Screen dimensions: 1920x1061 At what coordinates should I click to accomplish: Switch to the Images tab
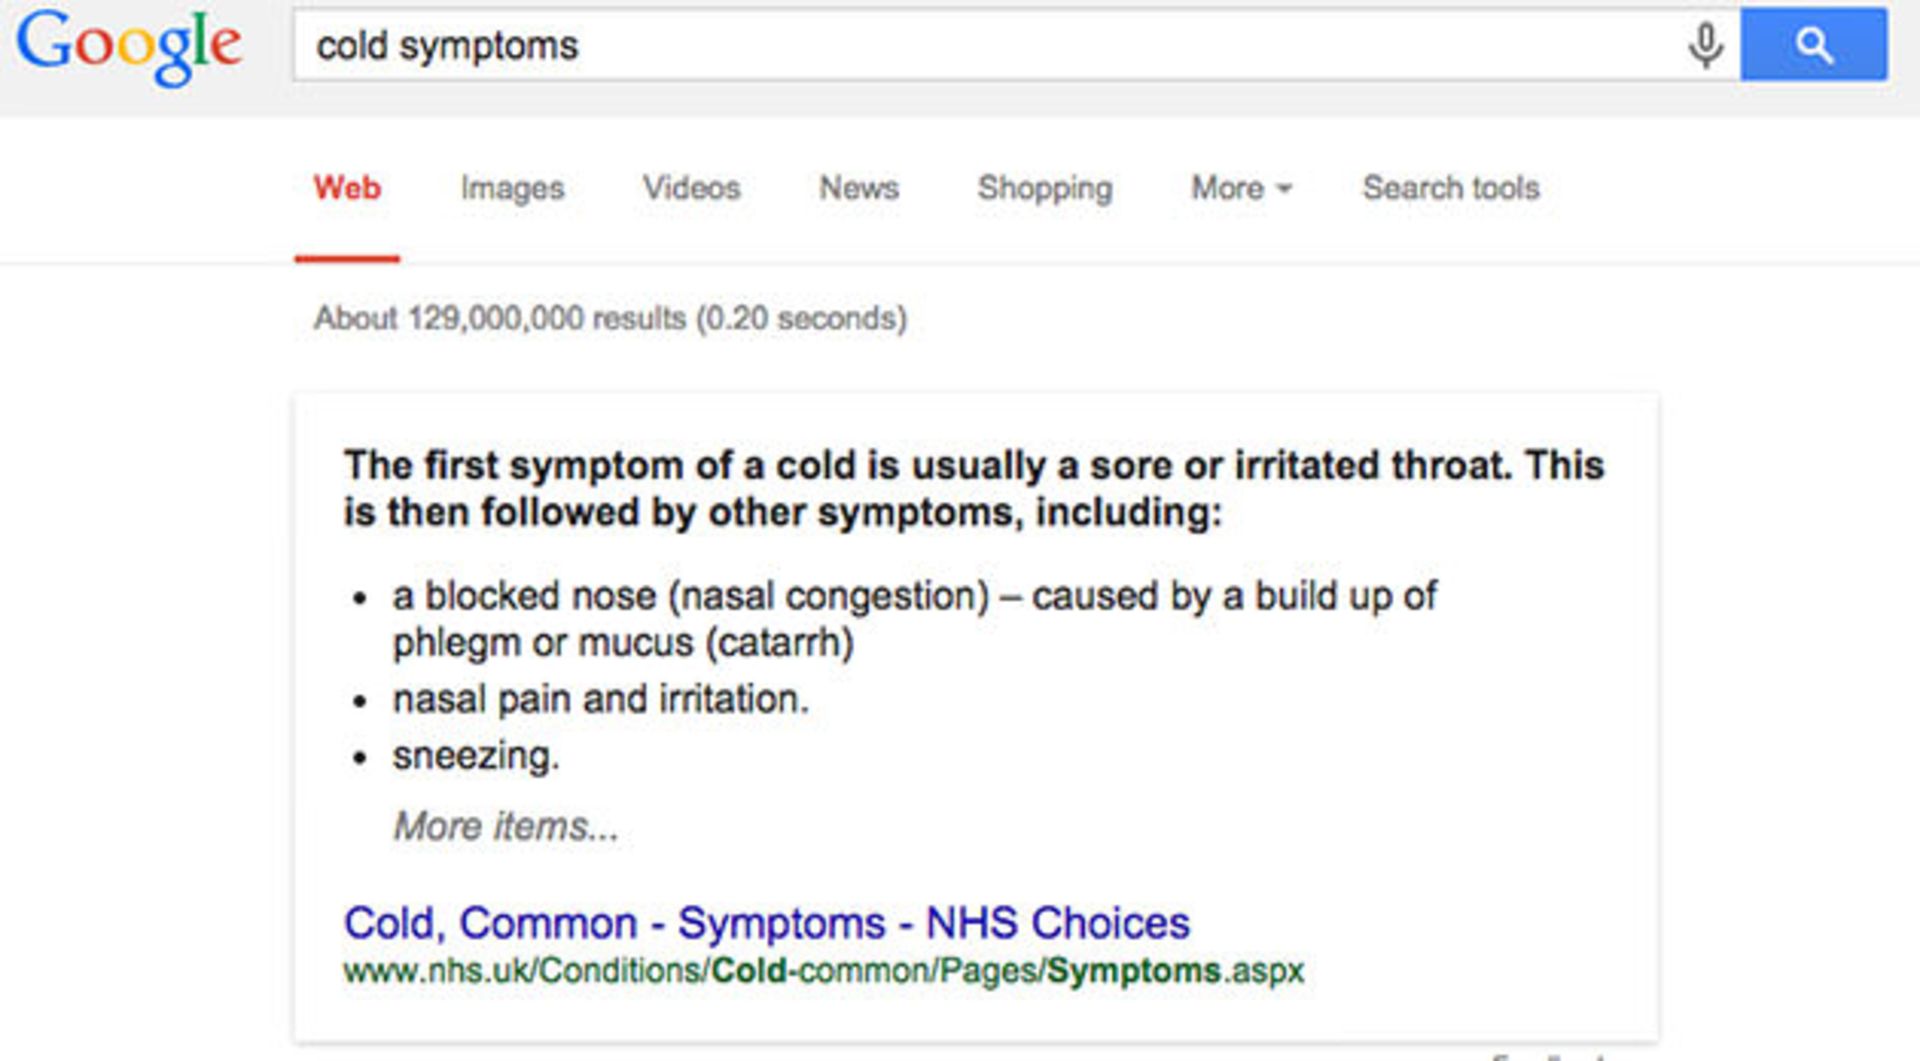tap(512, 188)
